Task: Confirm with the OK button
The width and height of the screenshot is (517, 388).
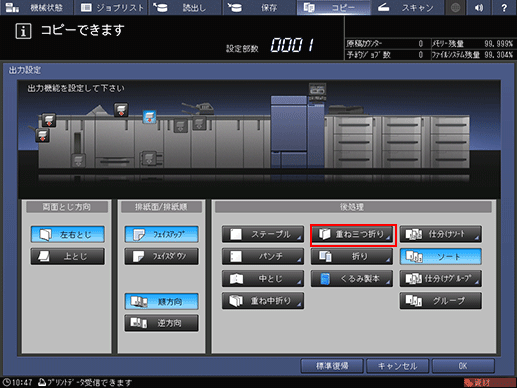Action: [463, 366]
